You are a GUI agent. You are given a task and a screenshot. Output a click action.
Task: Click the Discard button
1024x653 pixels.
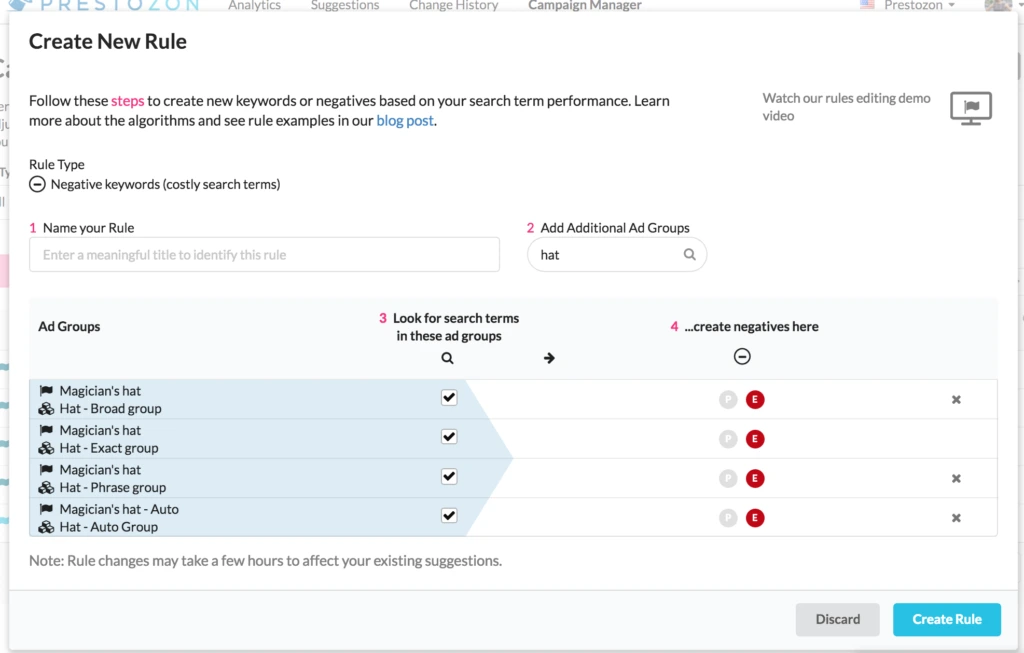coord(837,619)
